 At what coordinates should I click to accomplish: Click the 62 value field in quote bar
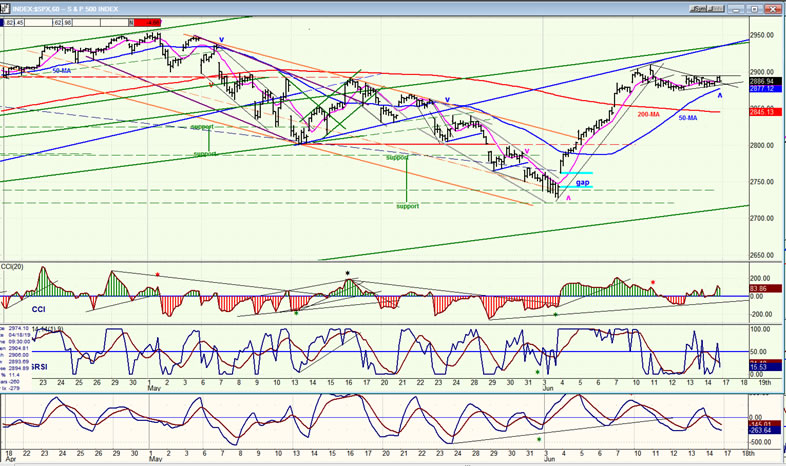(x=59, y=23)
